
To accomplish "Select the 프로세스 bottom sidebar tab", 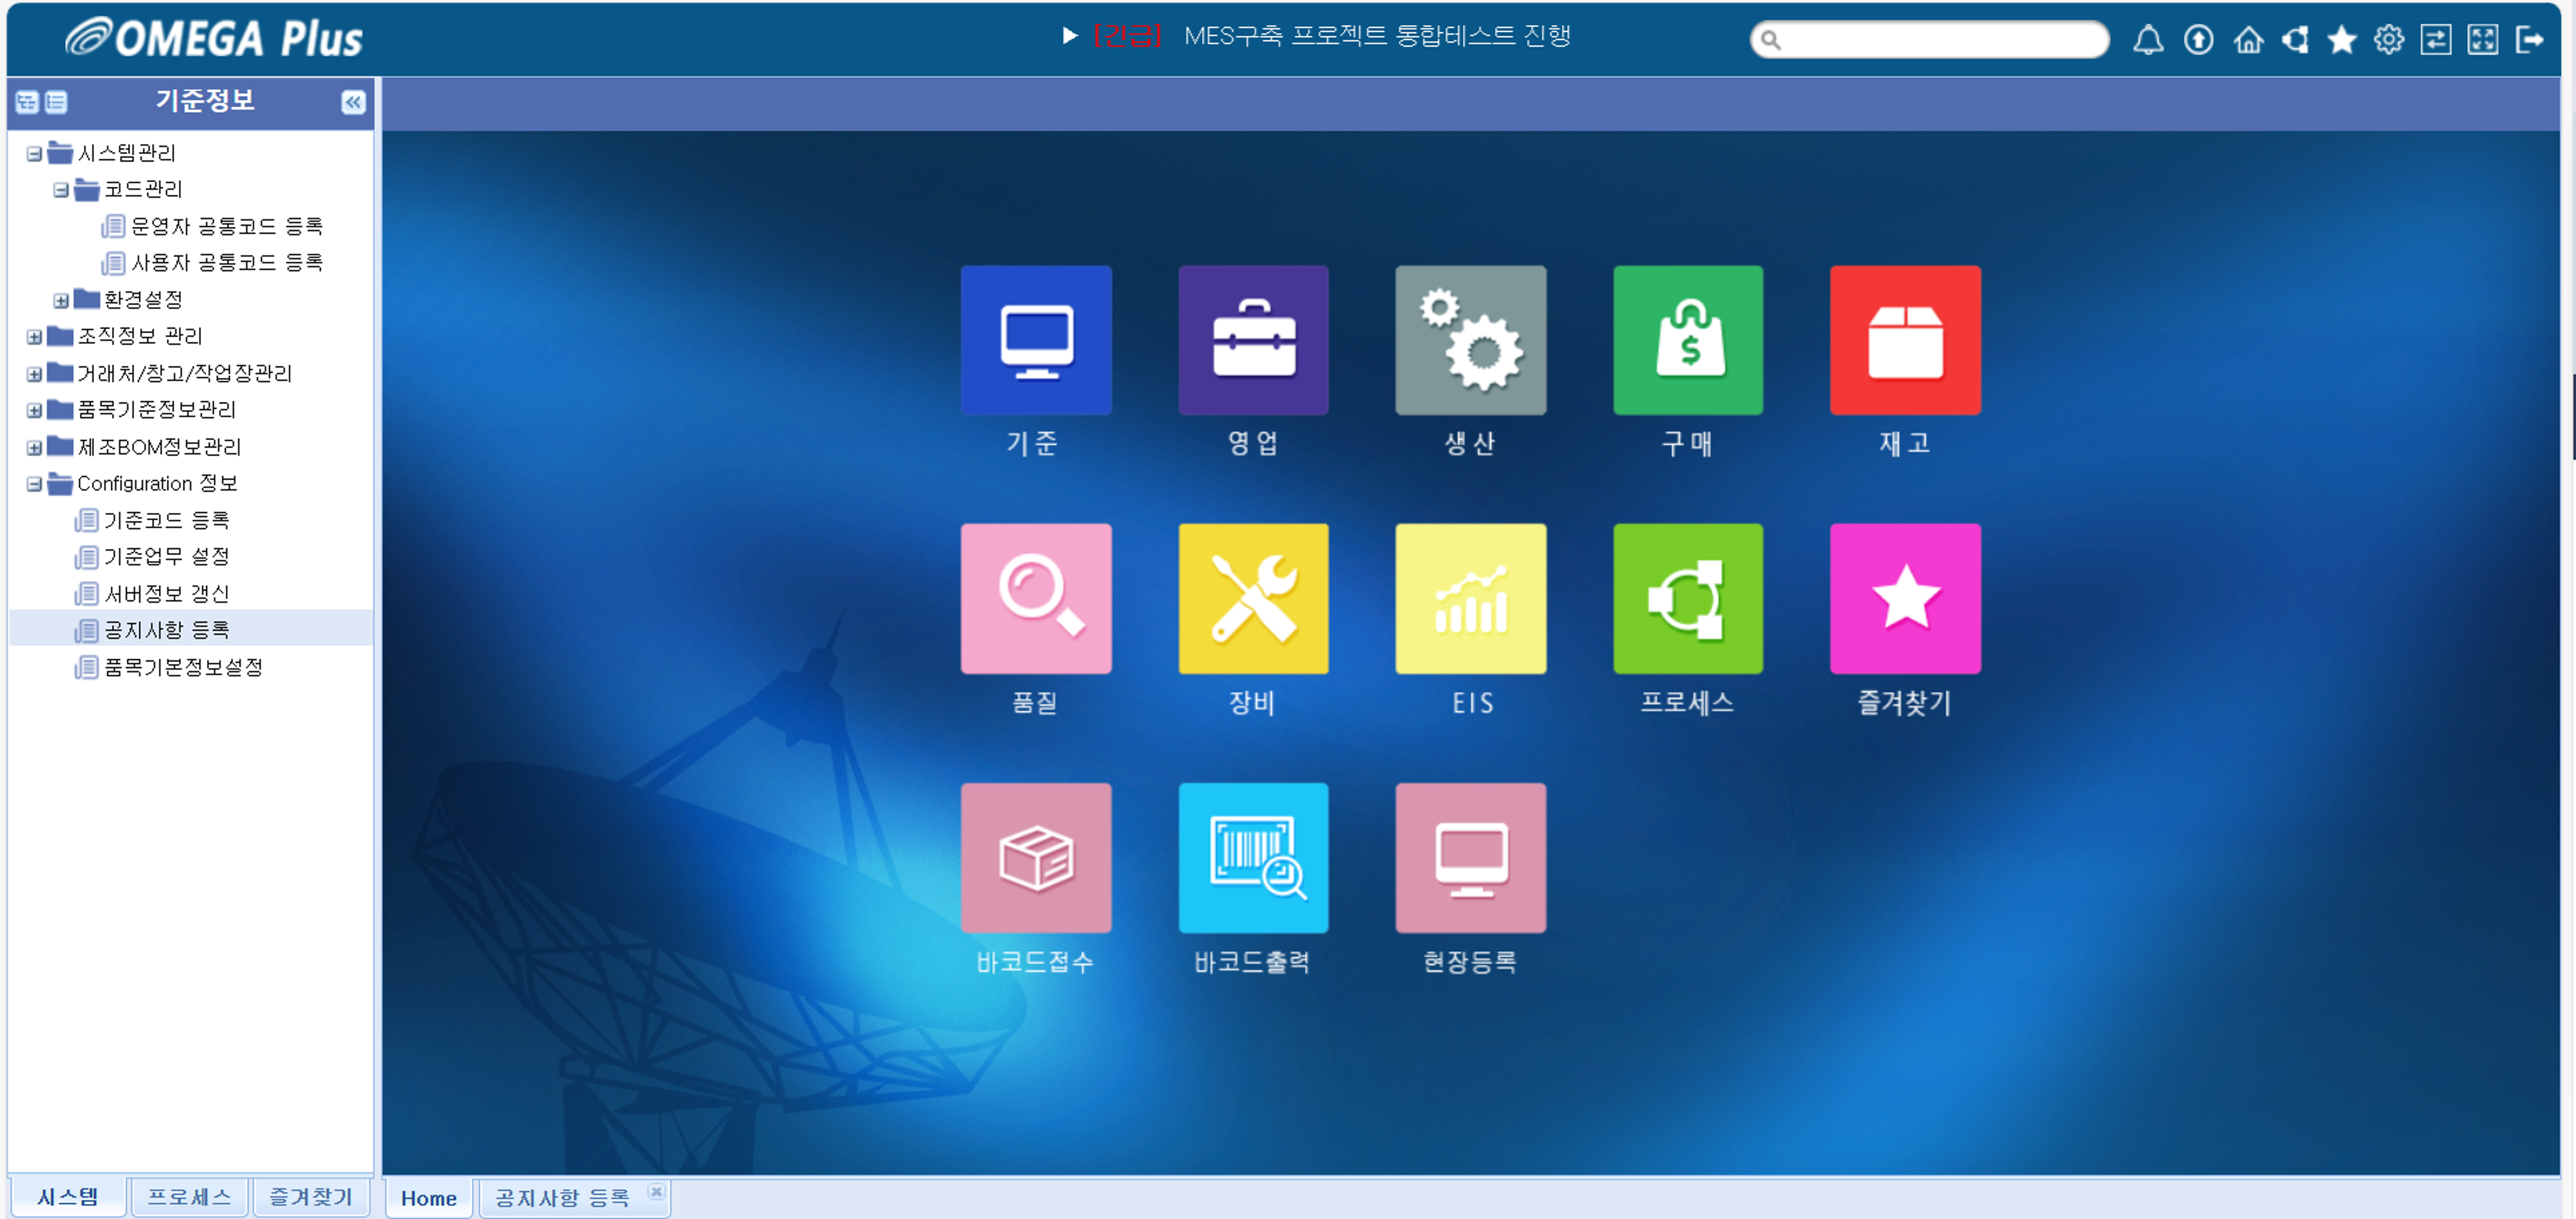I will coord(189,1197).
